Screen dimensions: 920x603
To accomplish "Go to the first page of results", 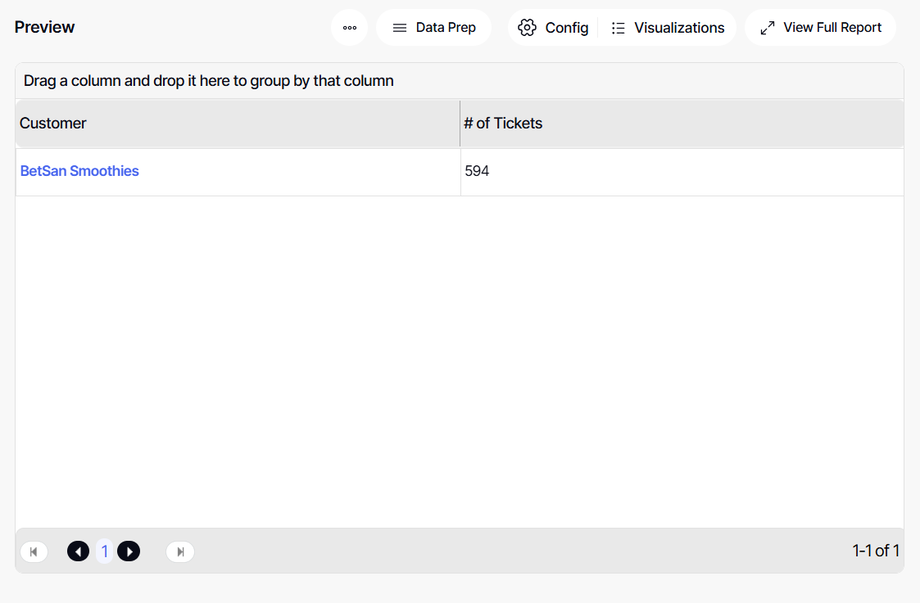I will click(x=34, y=551).
